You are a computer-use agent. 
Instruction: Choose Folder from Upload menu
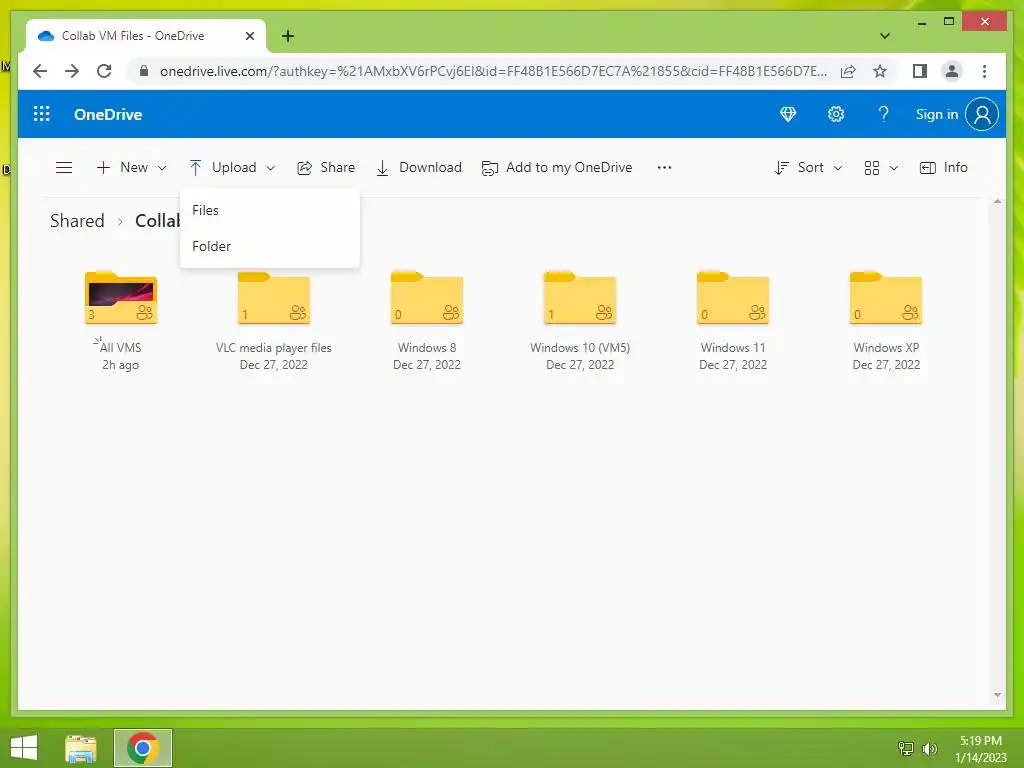pos(270,246)
